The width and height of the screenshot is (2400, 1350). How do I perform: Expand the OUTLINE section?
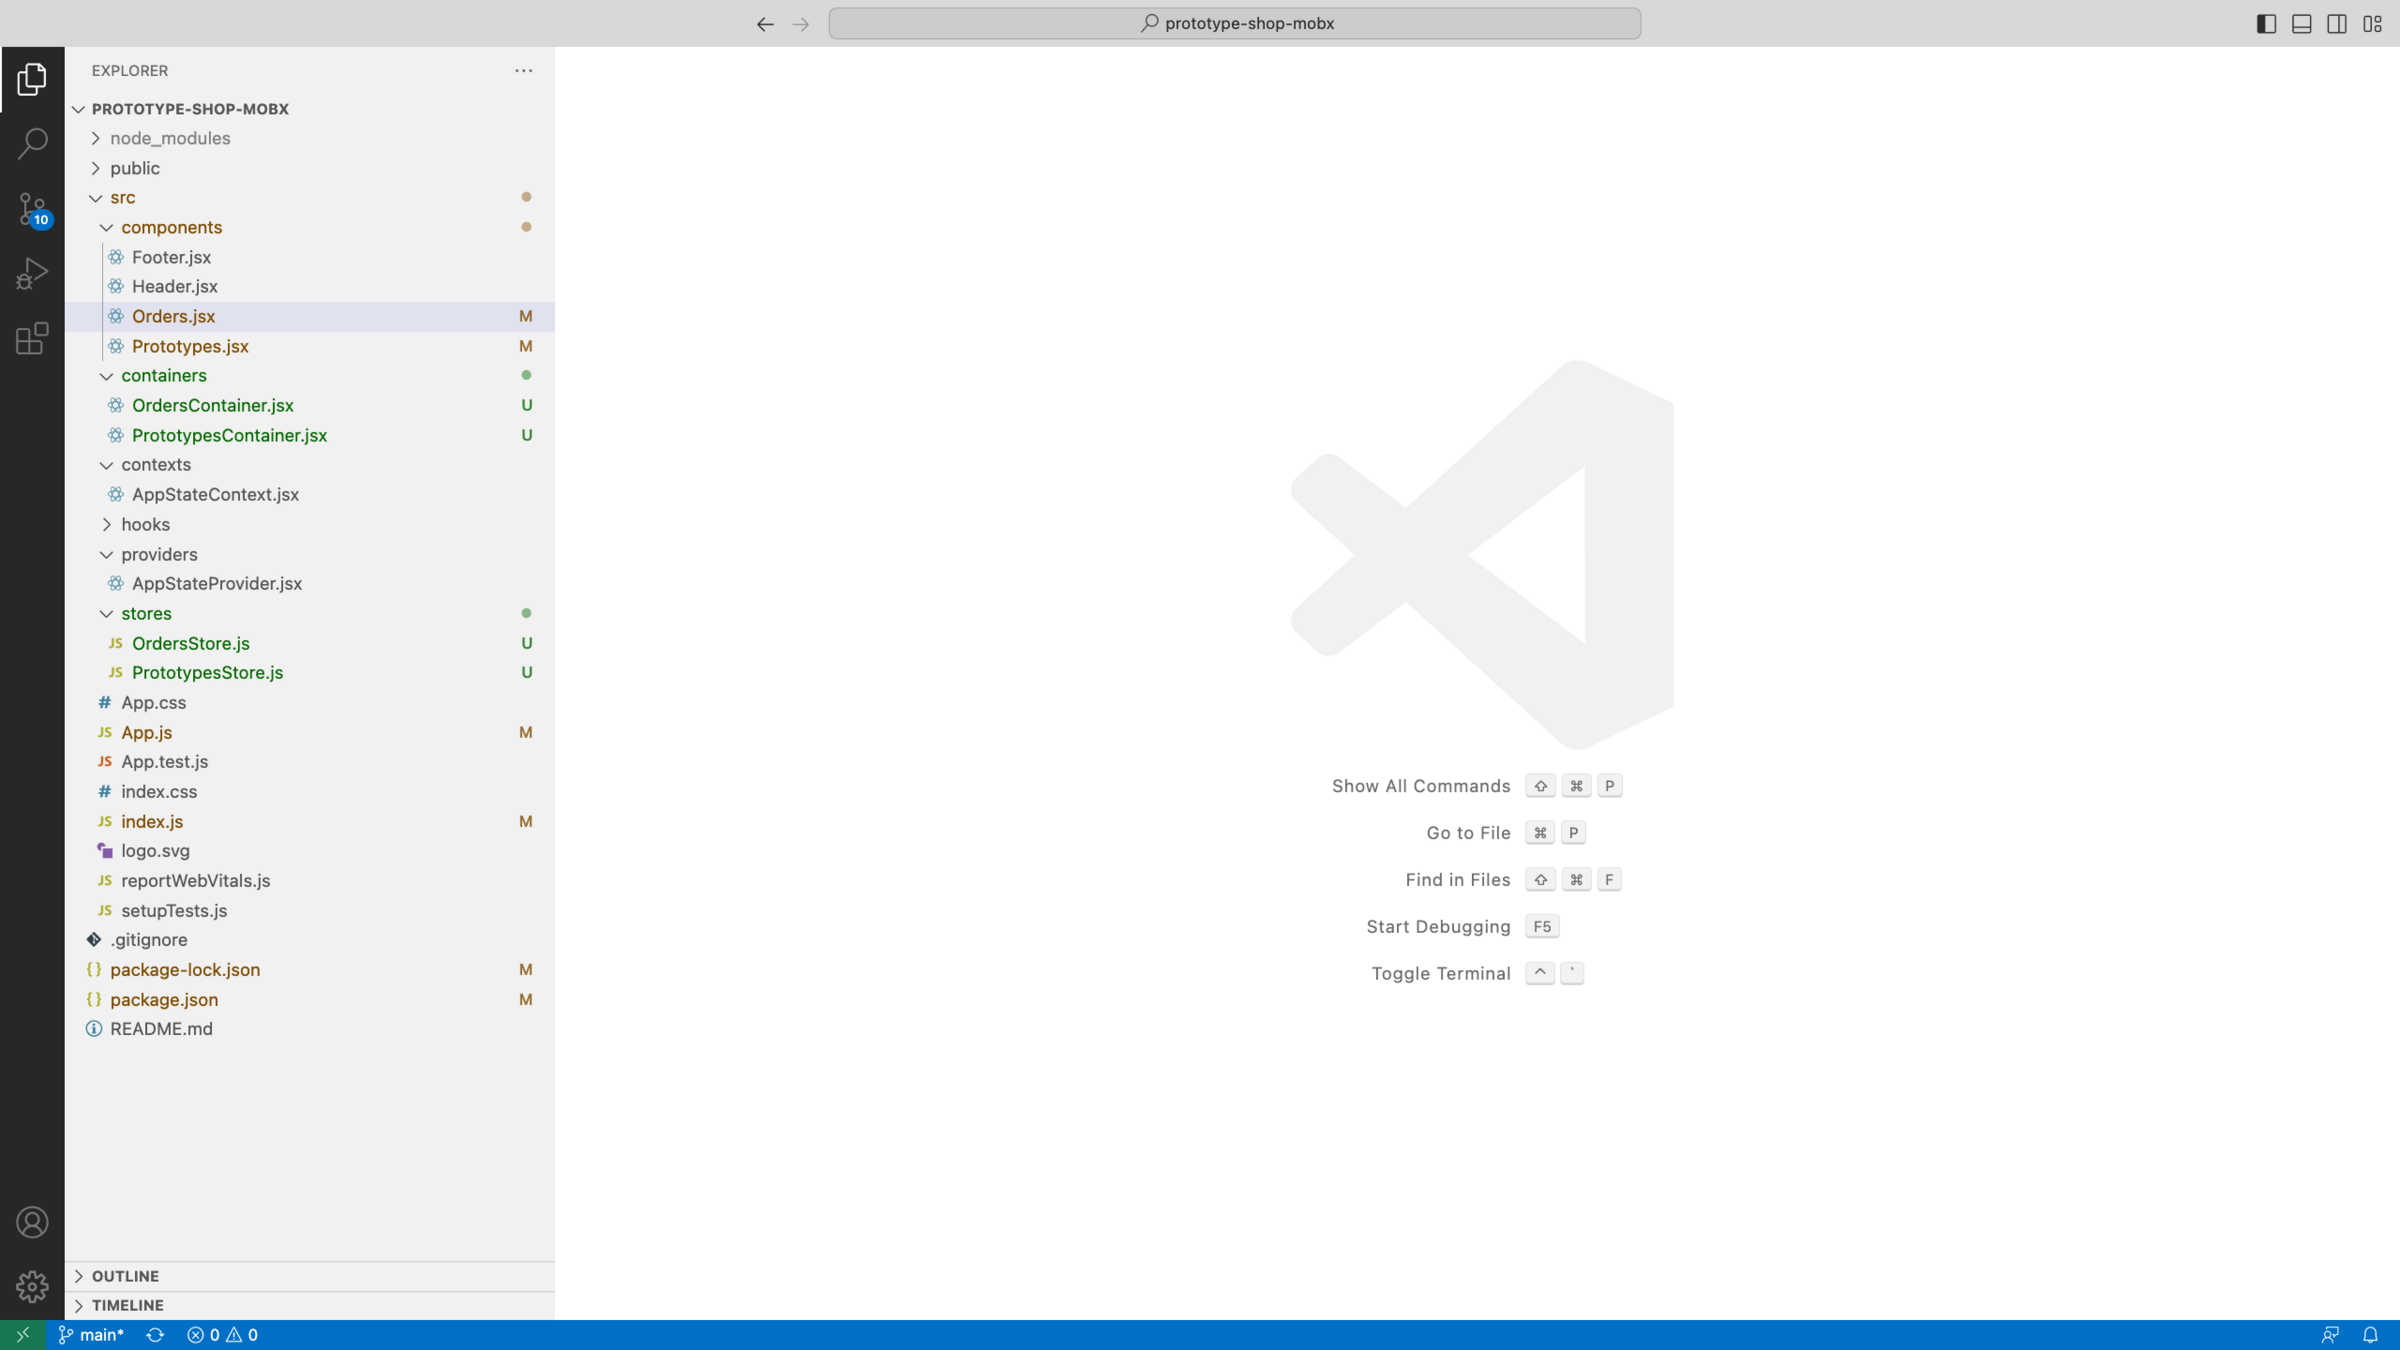tap(125, 1276)
